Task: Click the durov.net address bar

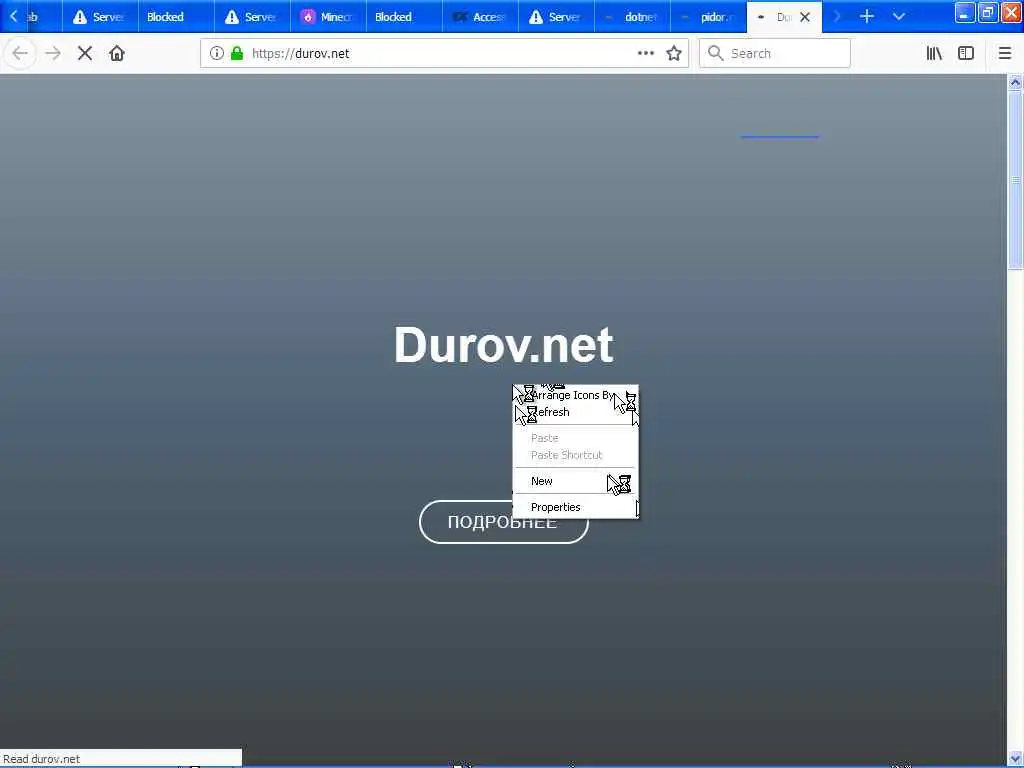Action: 444,53
